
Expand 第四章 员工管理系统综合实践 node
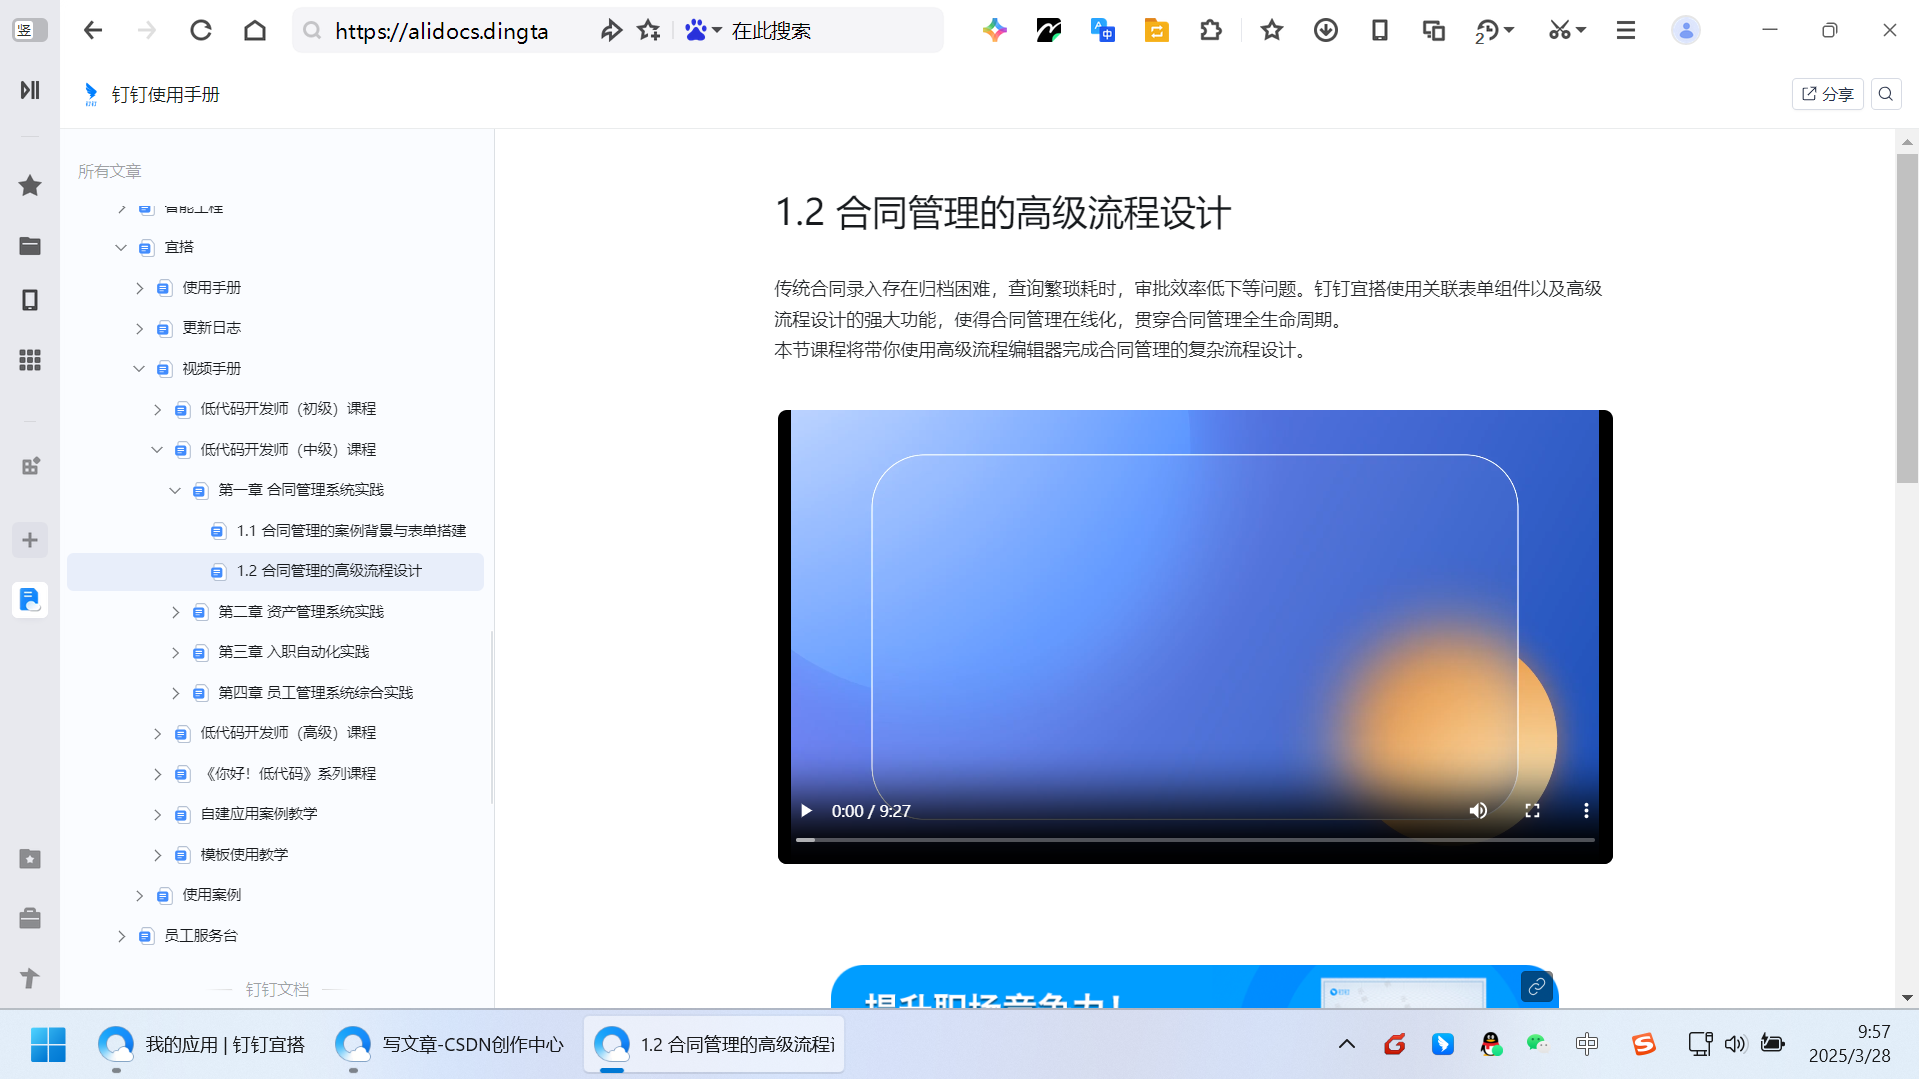tap(175, 693)
